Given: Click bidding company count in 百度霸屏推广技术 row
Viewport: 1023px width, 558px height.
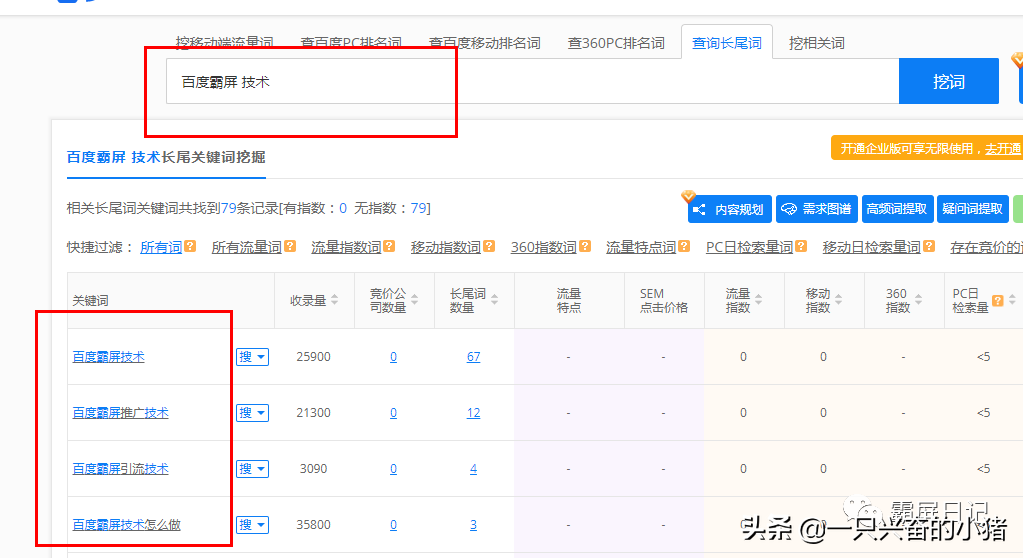Looking at the screenshot, I should coord(393,413).
